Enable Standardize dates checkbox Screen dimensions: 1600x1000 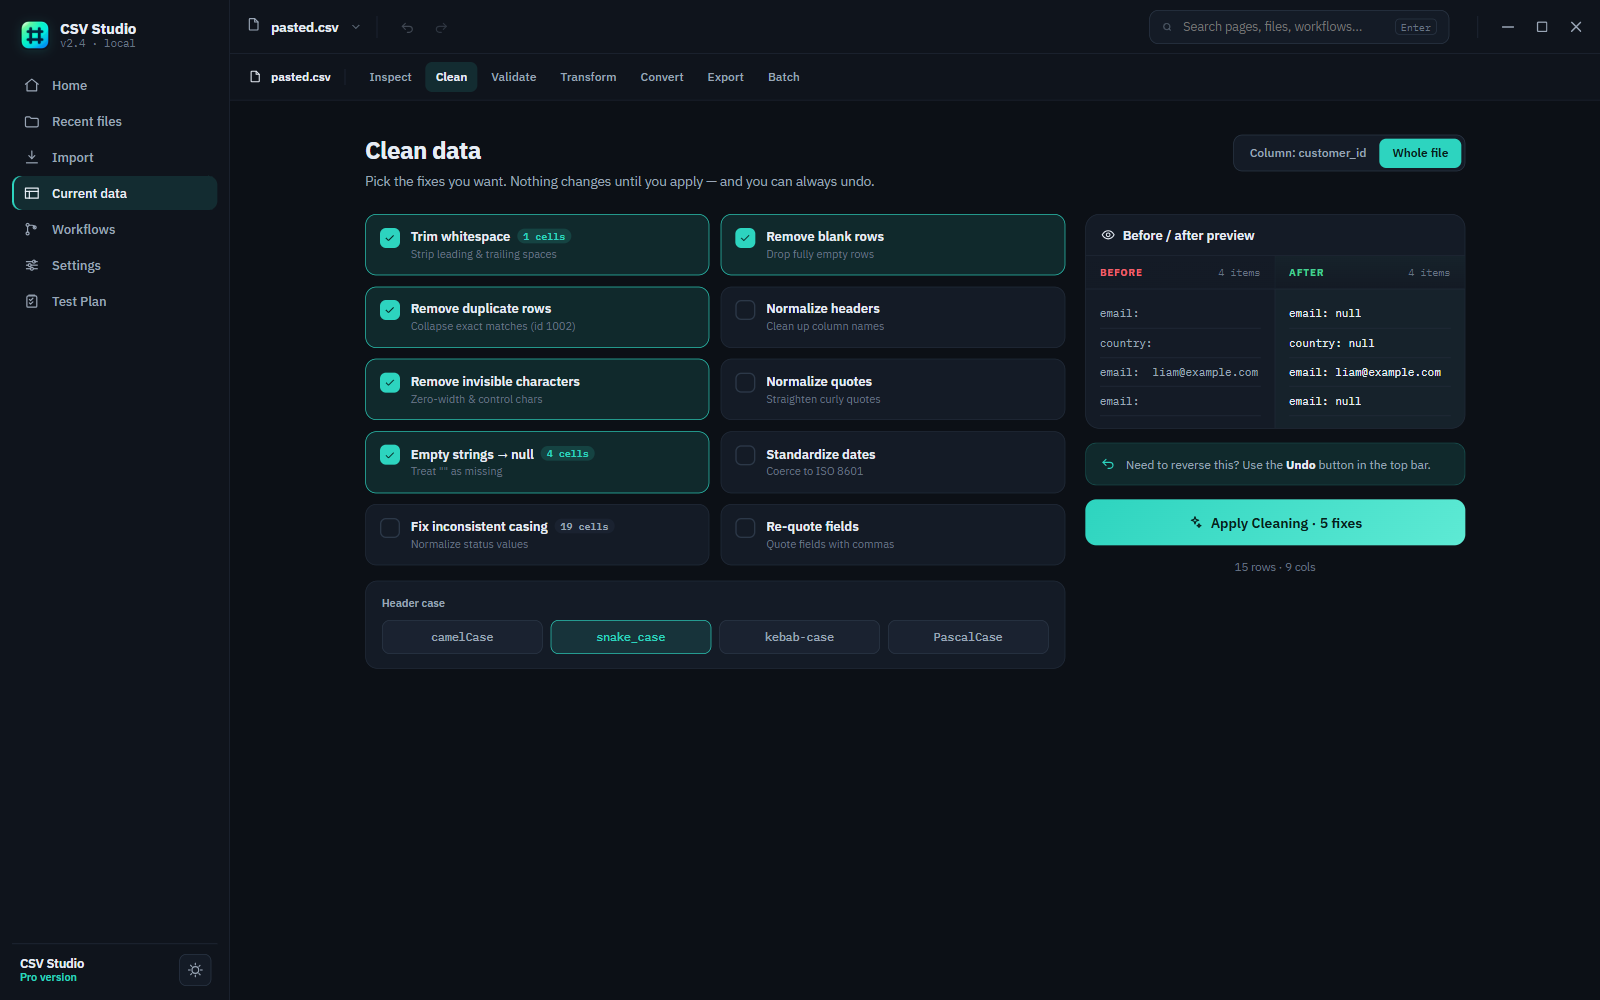[745, 455]
